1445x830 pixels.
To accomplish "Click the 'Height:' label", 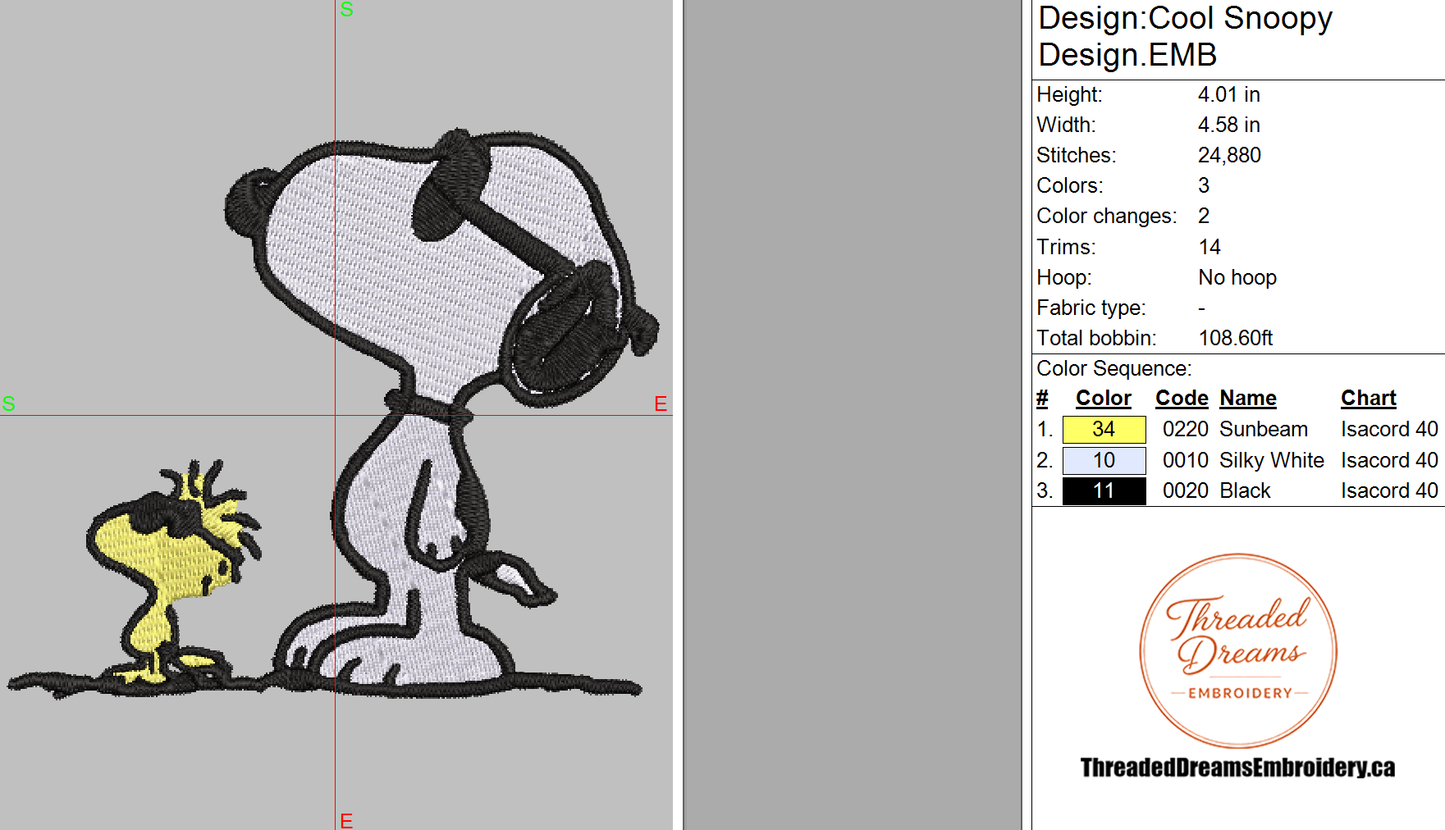I will 1070,95.
